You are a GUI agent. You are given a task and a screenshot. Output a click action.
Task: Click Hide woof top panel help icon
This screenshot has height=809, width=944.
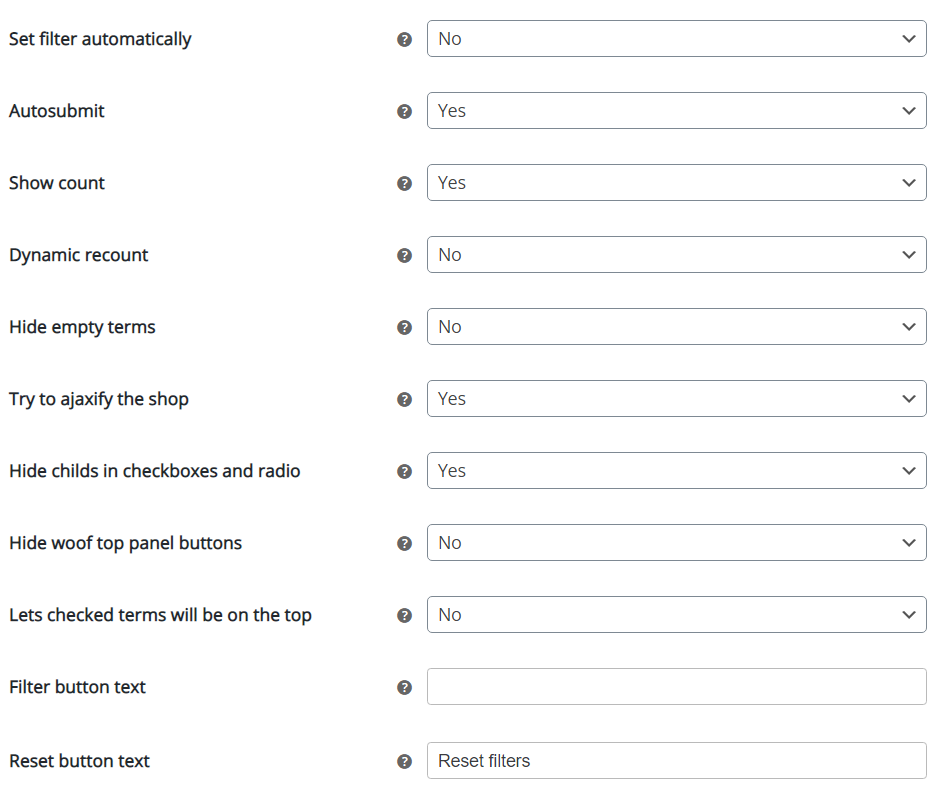[404, 543]
